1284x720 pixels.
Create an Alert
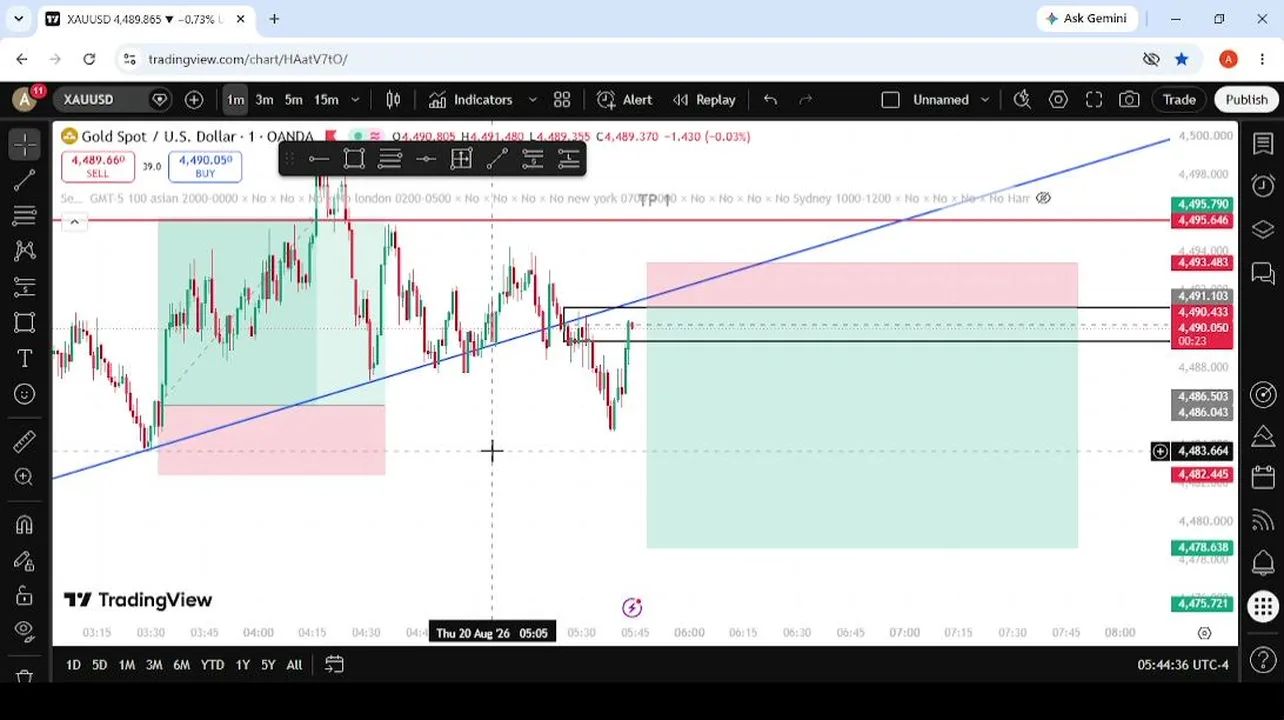[x=625, y=99]
